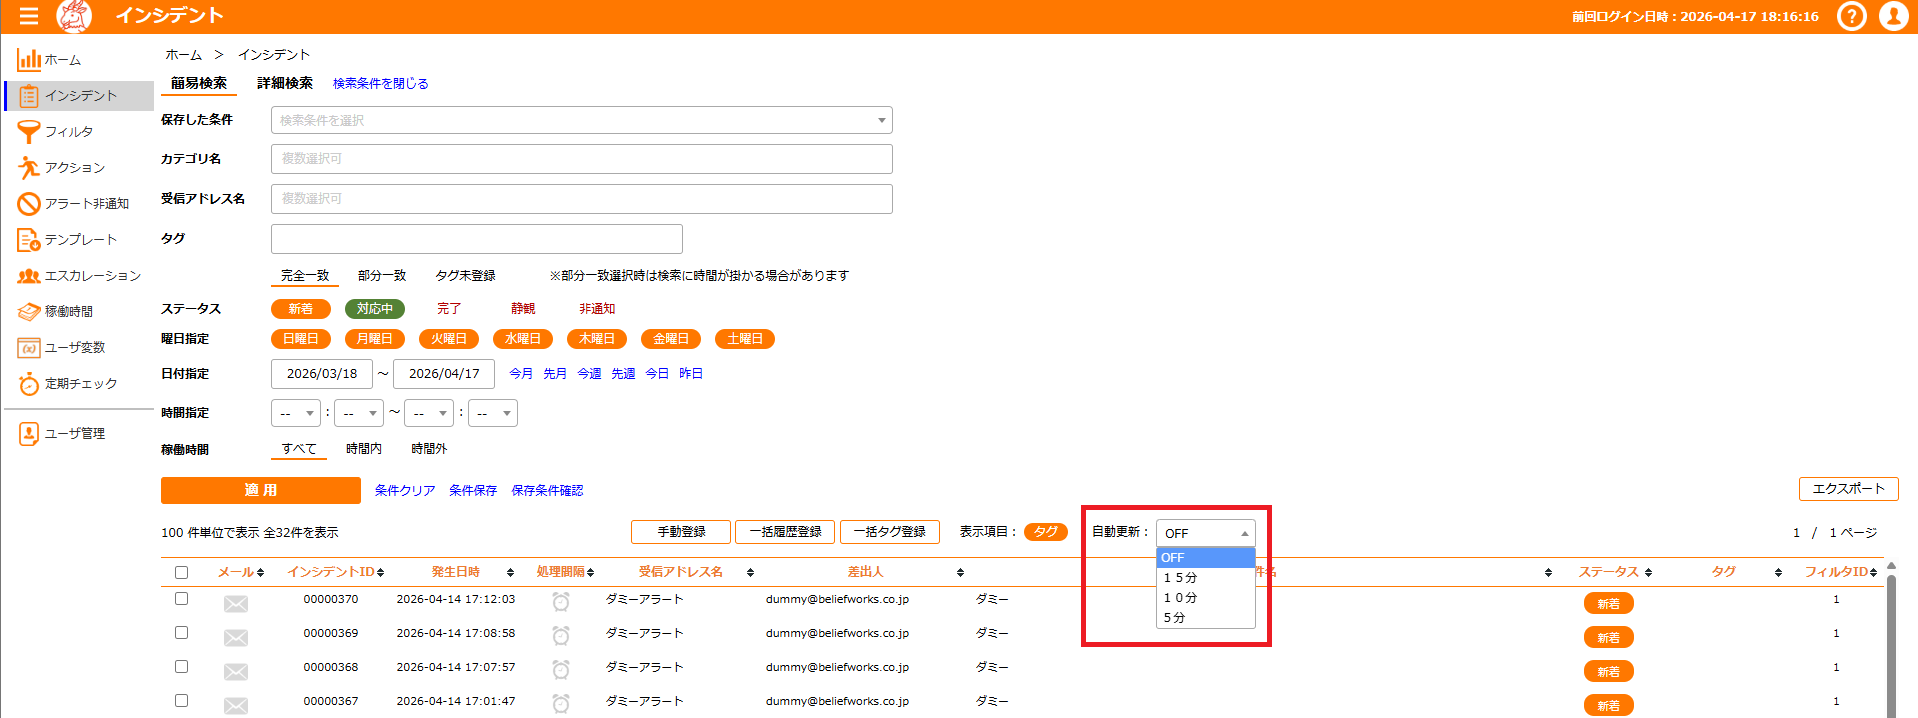Open アラート非通知 sidebar item
This screenshot has height=718, width=1918.
click(78, 204)
